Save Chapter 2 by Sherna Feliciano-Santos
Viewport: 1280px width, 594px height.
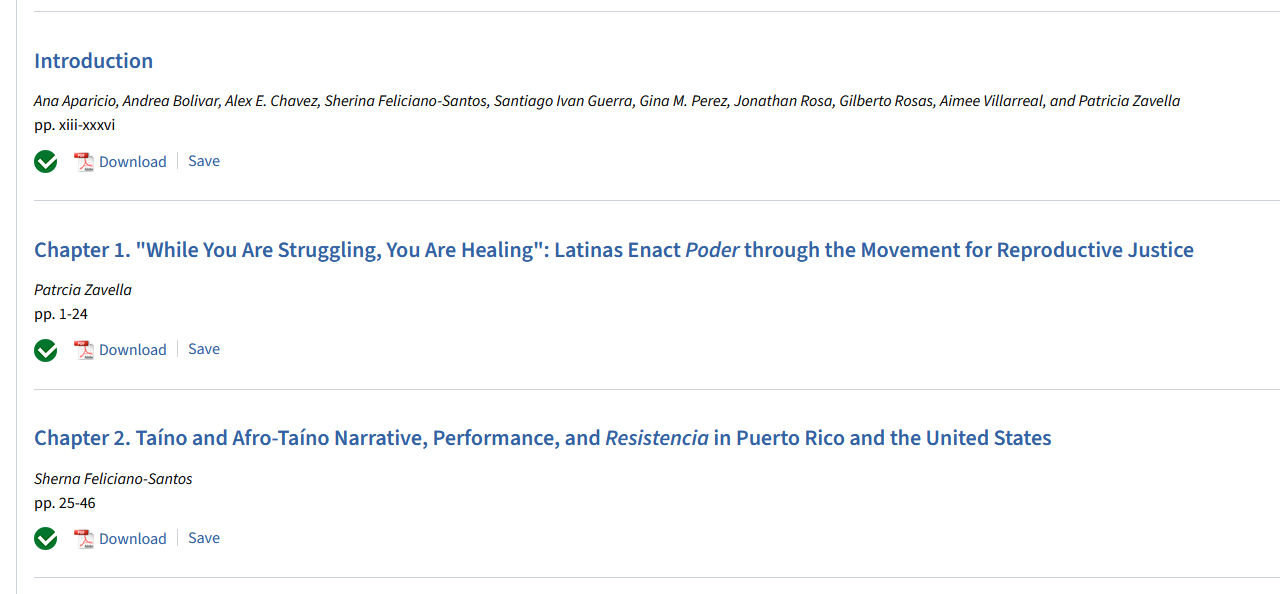point(204,538)
